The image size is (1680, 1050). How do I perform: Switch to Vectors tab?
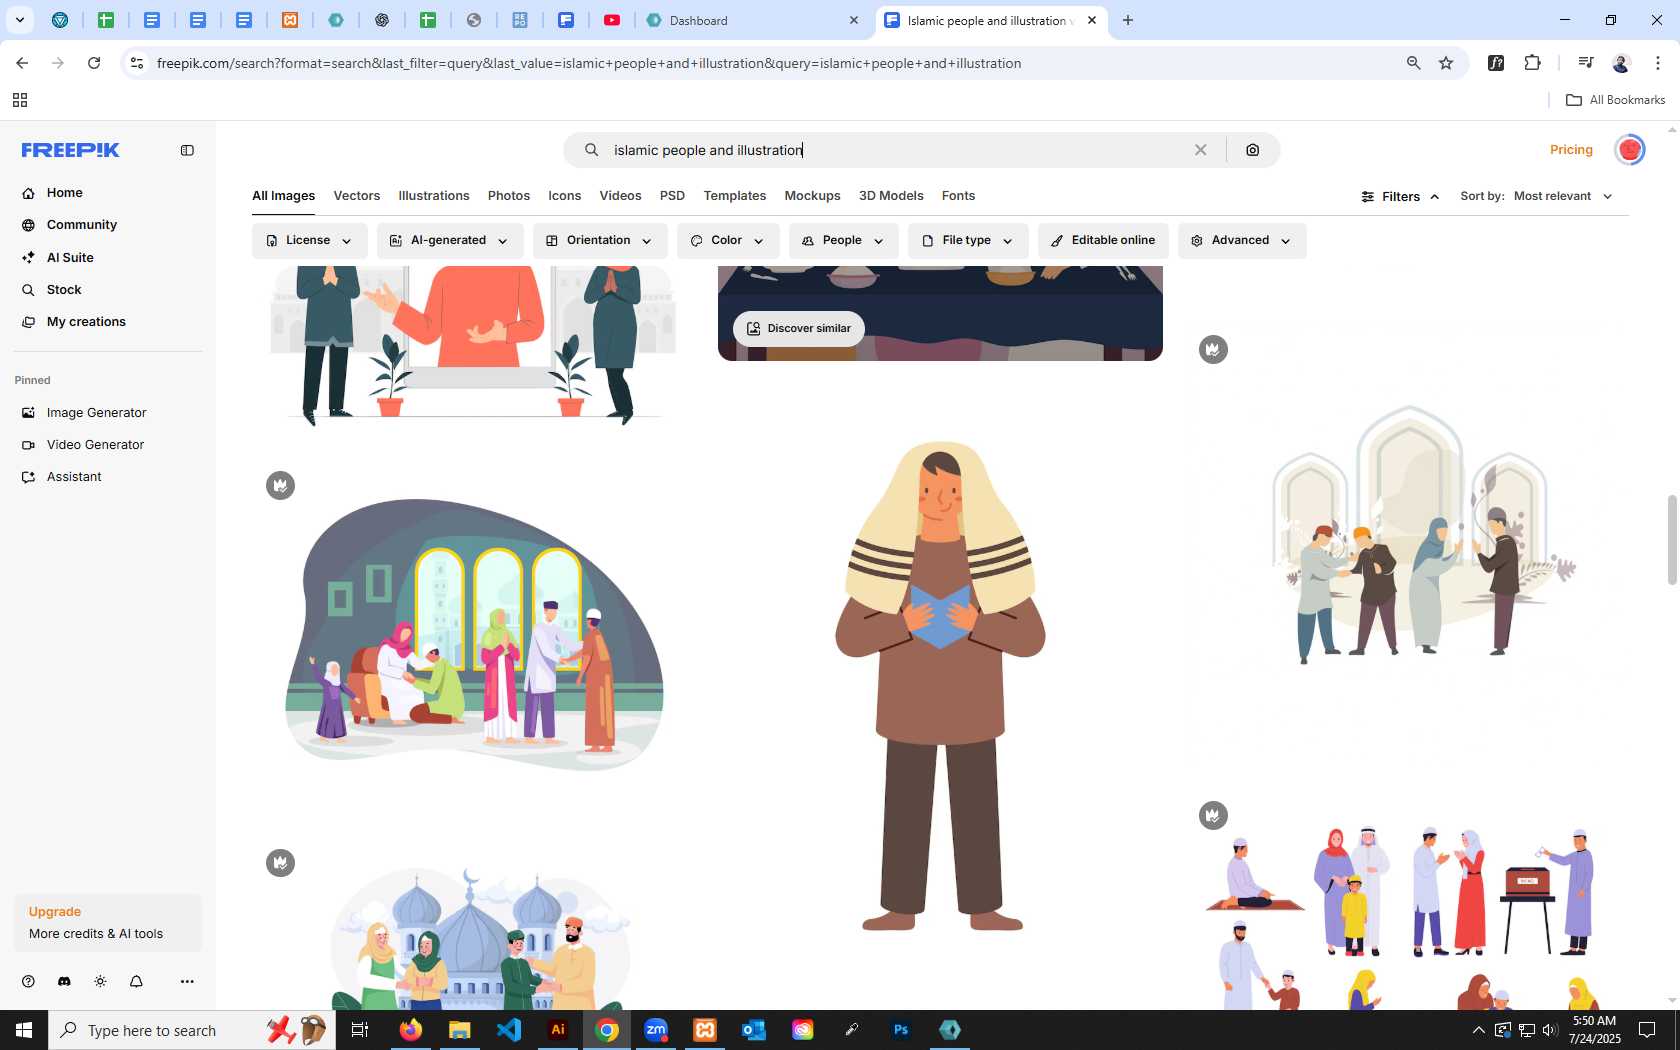[x=356, y=196]
